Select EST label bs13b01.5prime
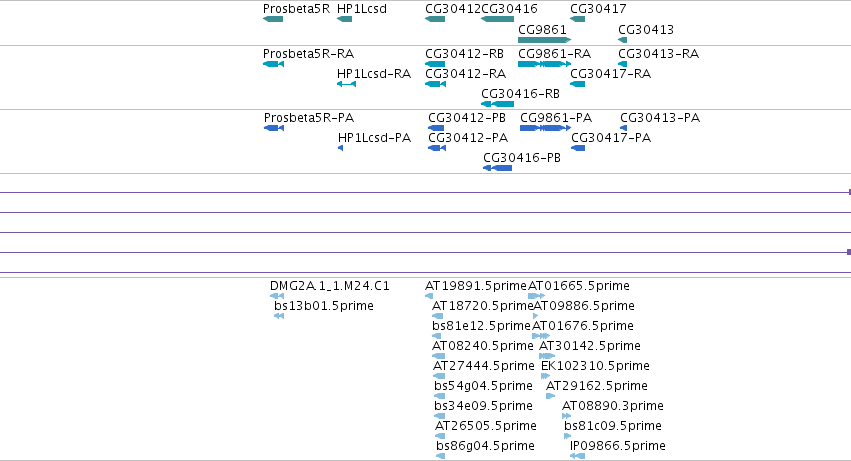 [324, 306]
